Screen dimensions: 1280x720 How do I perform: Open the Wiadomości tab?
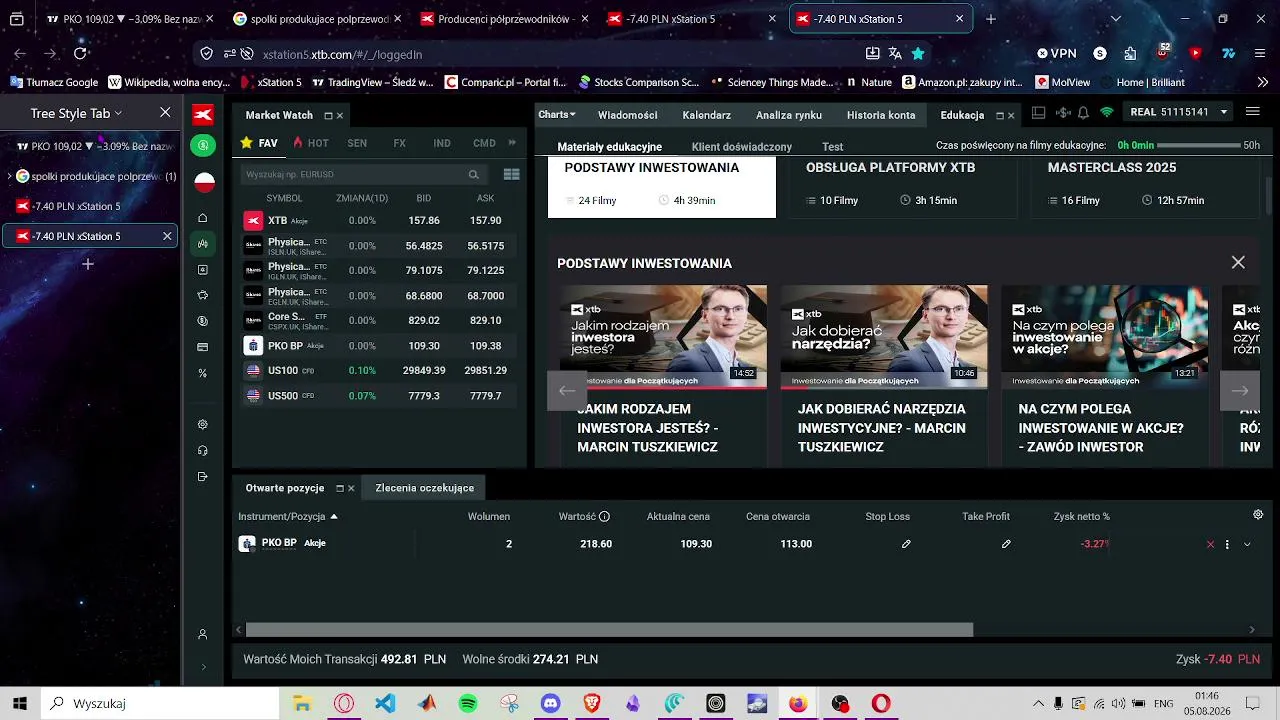click(x=628, y=115)
